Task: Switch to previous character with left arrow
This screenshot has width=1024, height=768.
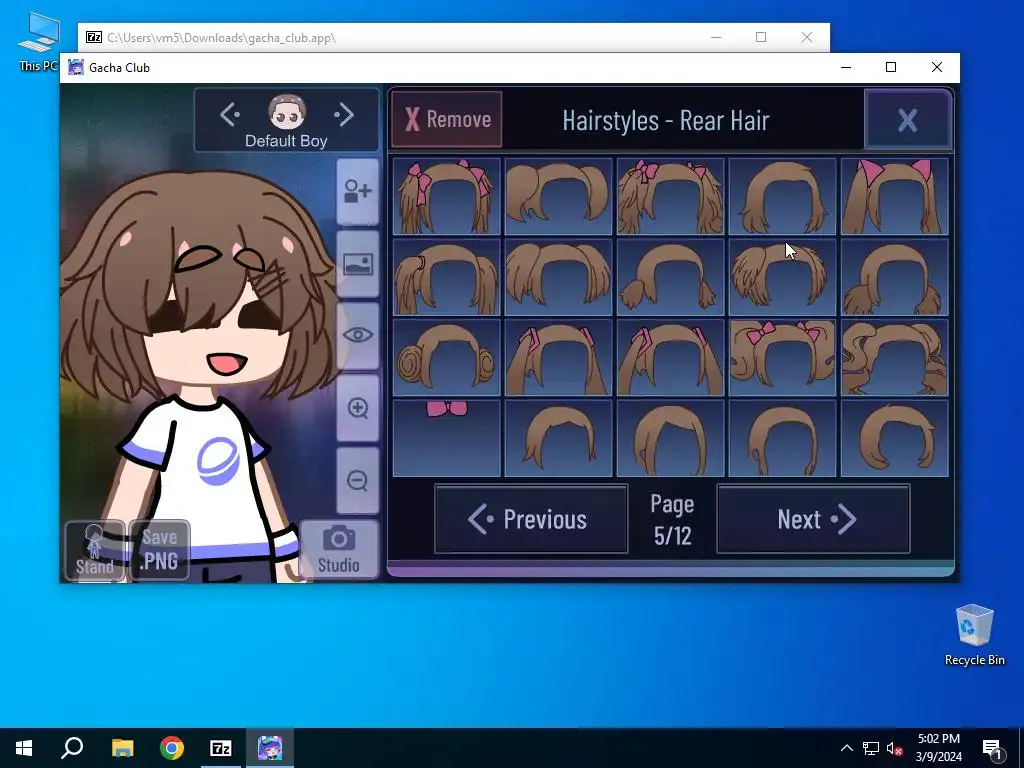Action: point(231,115)
